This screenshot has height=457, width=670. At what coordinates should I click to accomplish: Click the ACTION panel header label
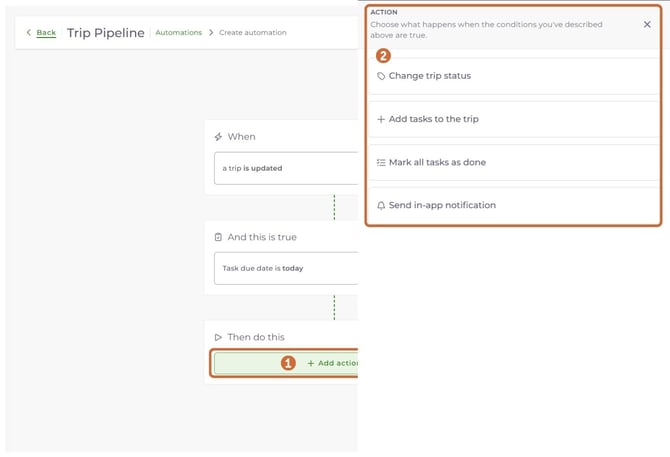384,12
